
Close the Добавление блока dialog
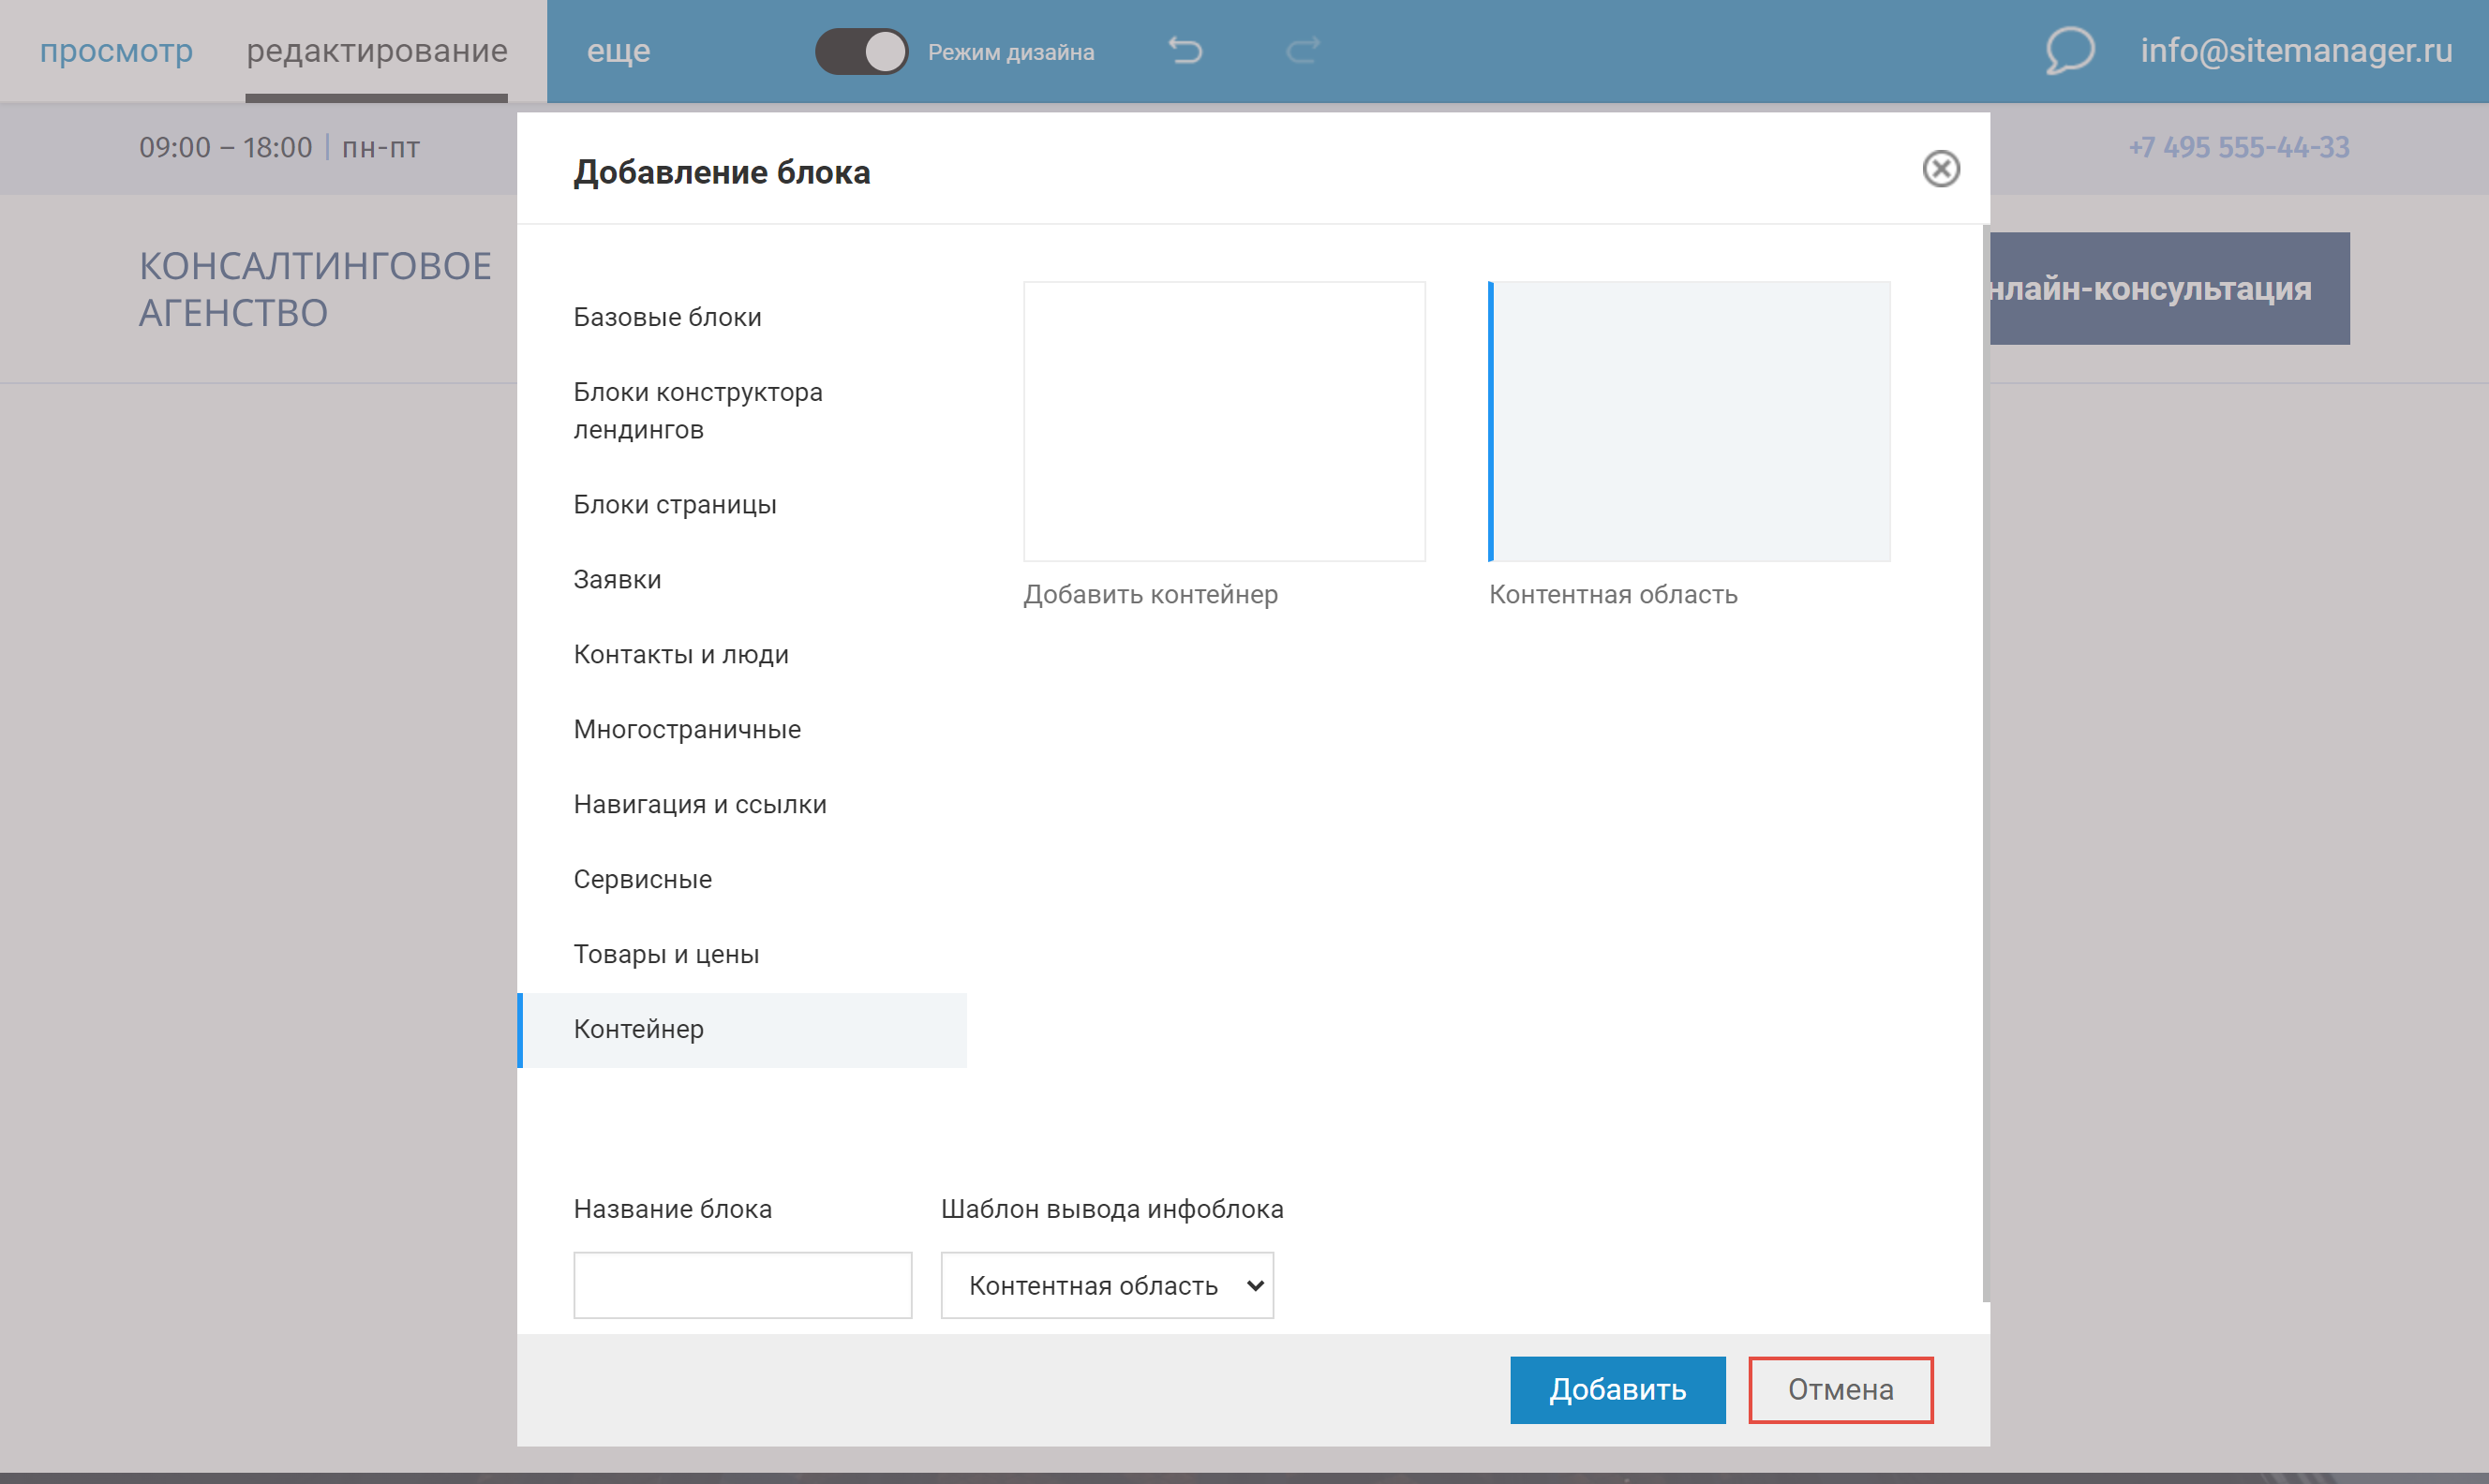pyautogui.click(x=1940, y=169)
